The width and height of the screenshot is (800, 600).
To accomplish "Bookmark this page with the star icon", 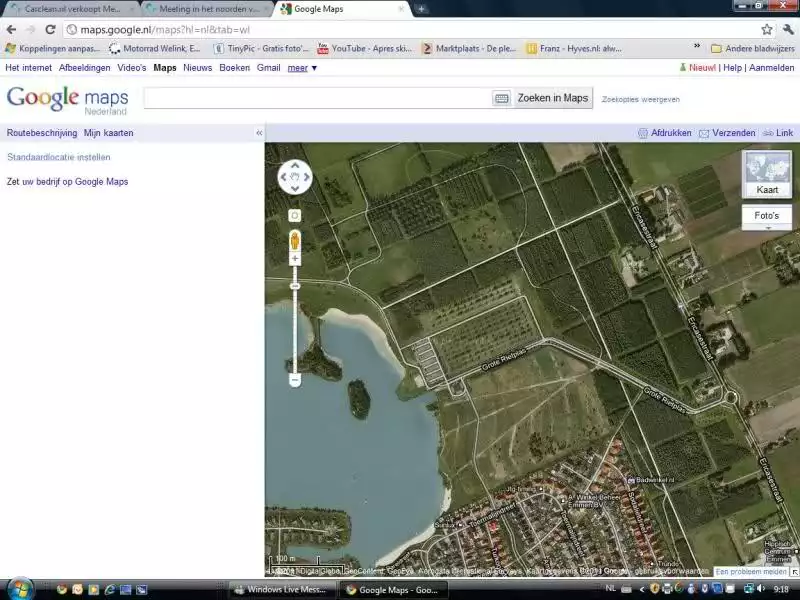I will coord(766,30).
